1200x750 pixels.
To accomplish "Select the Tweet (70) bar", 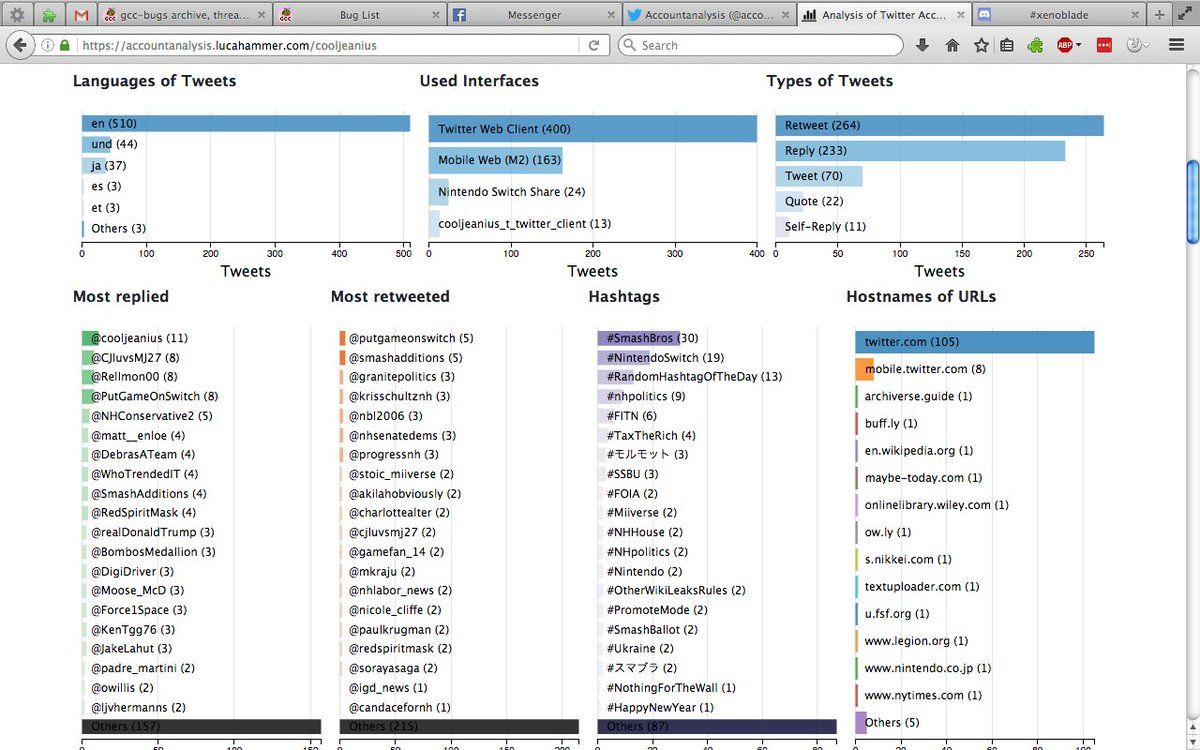I will pyautogui.click(x=819, y=176).
